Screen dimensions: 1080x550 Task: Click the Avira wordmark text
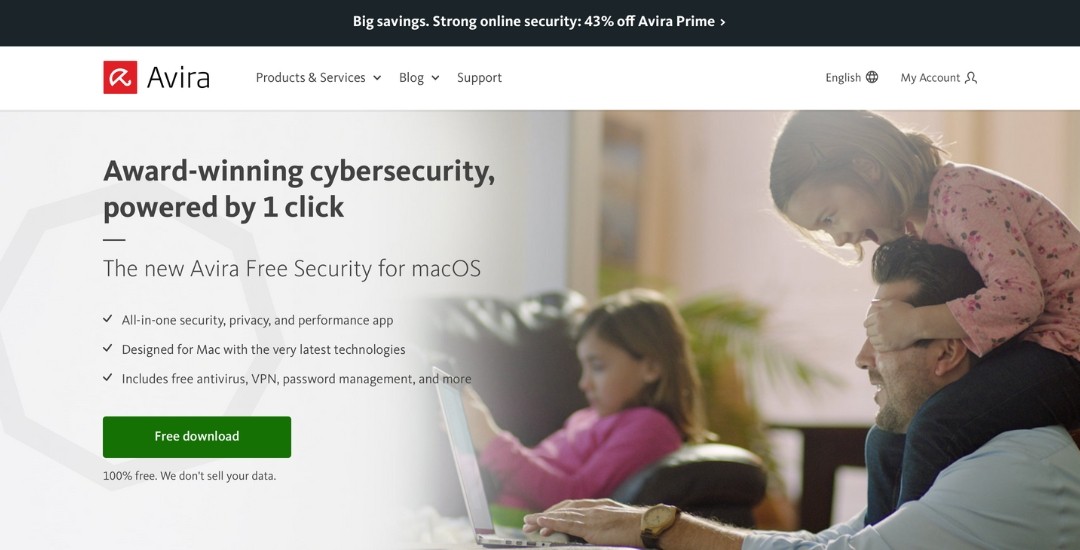(x=178, y=78)
